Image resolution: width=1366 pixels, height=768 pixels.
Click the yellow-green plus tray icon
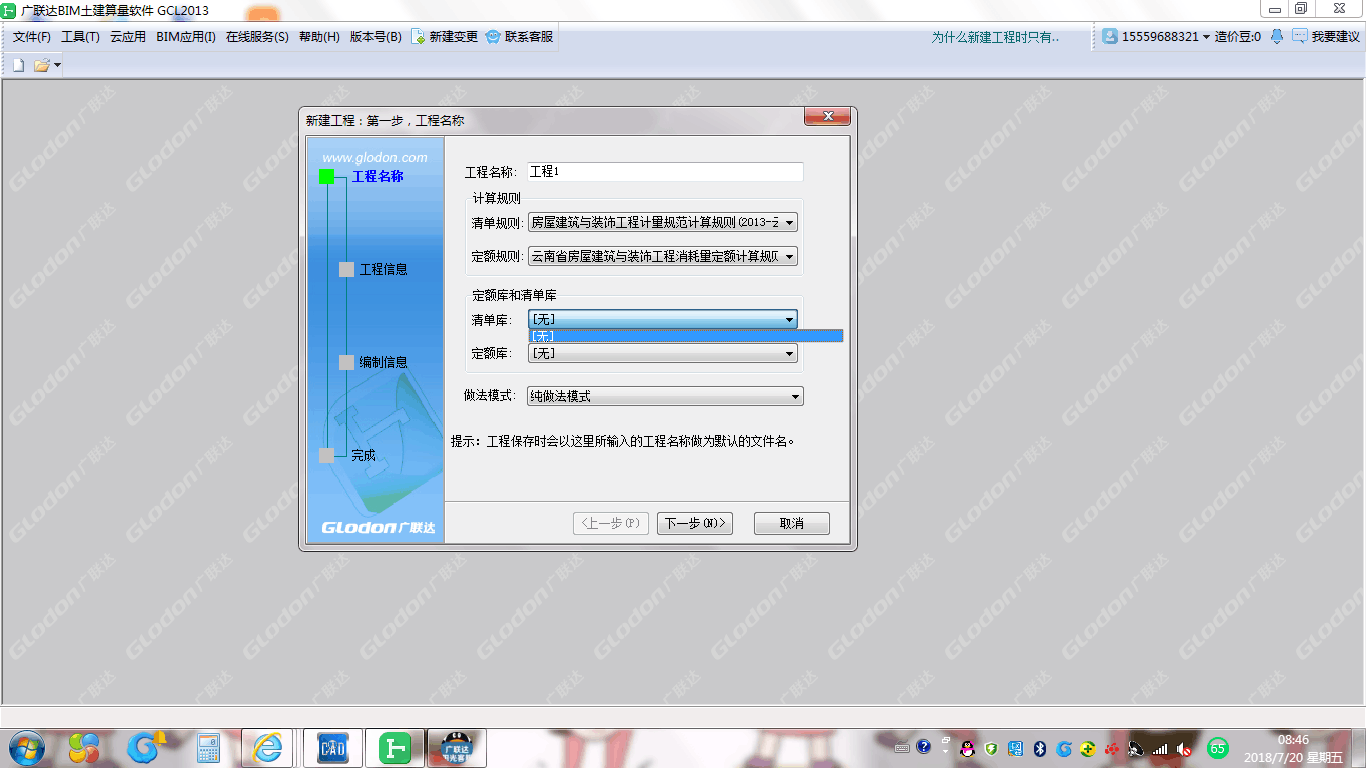point(1088,748)
